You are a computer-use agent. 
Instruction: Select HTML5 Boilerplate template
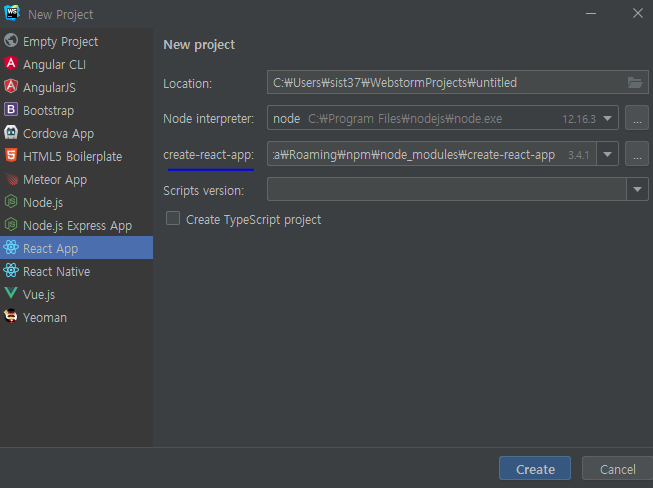coord(77,156)
